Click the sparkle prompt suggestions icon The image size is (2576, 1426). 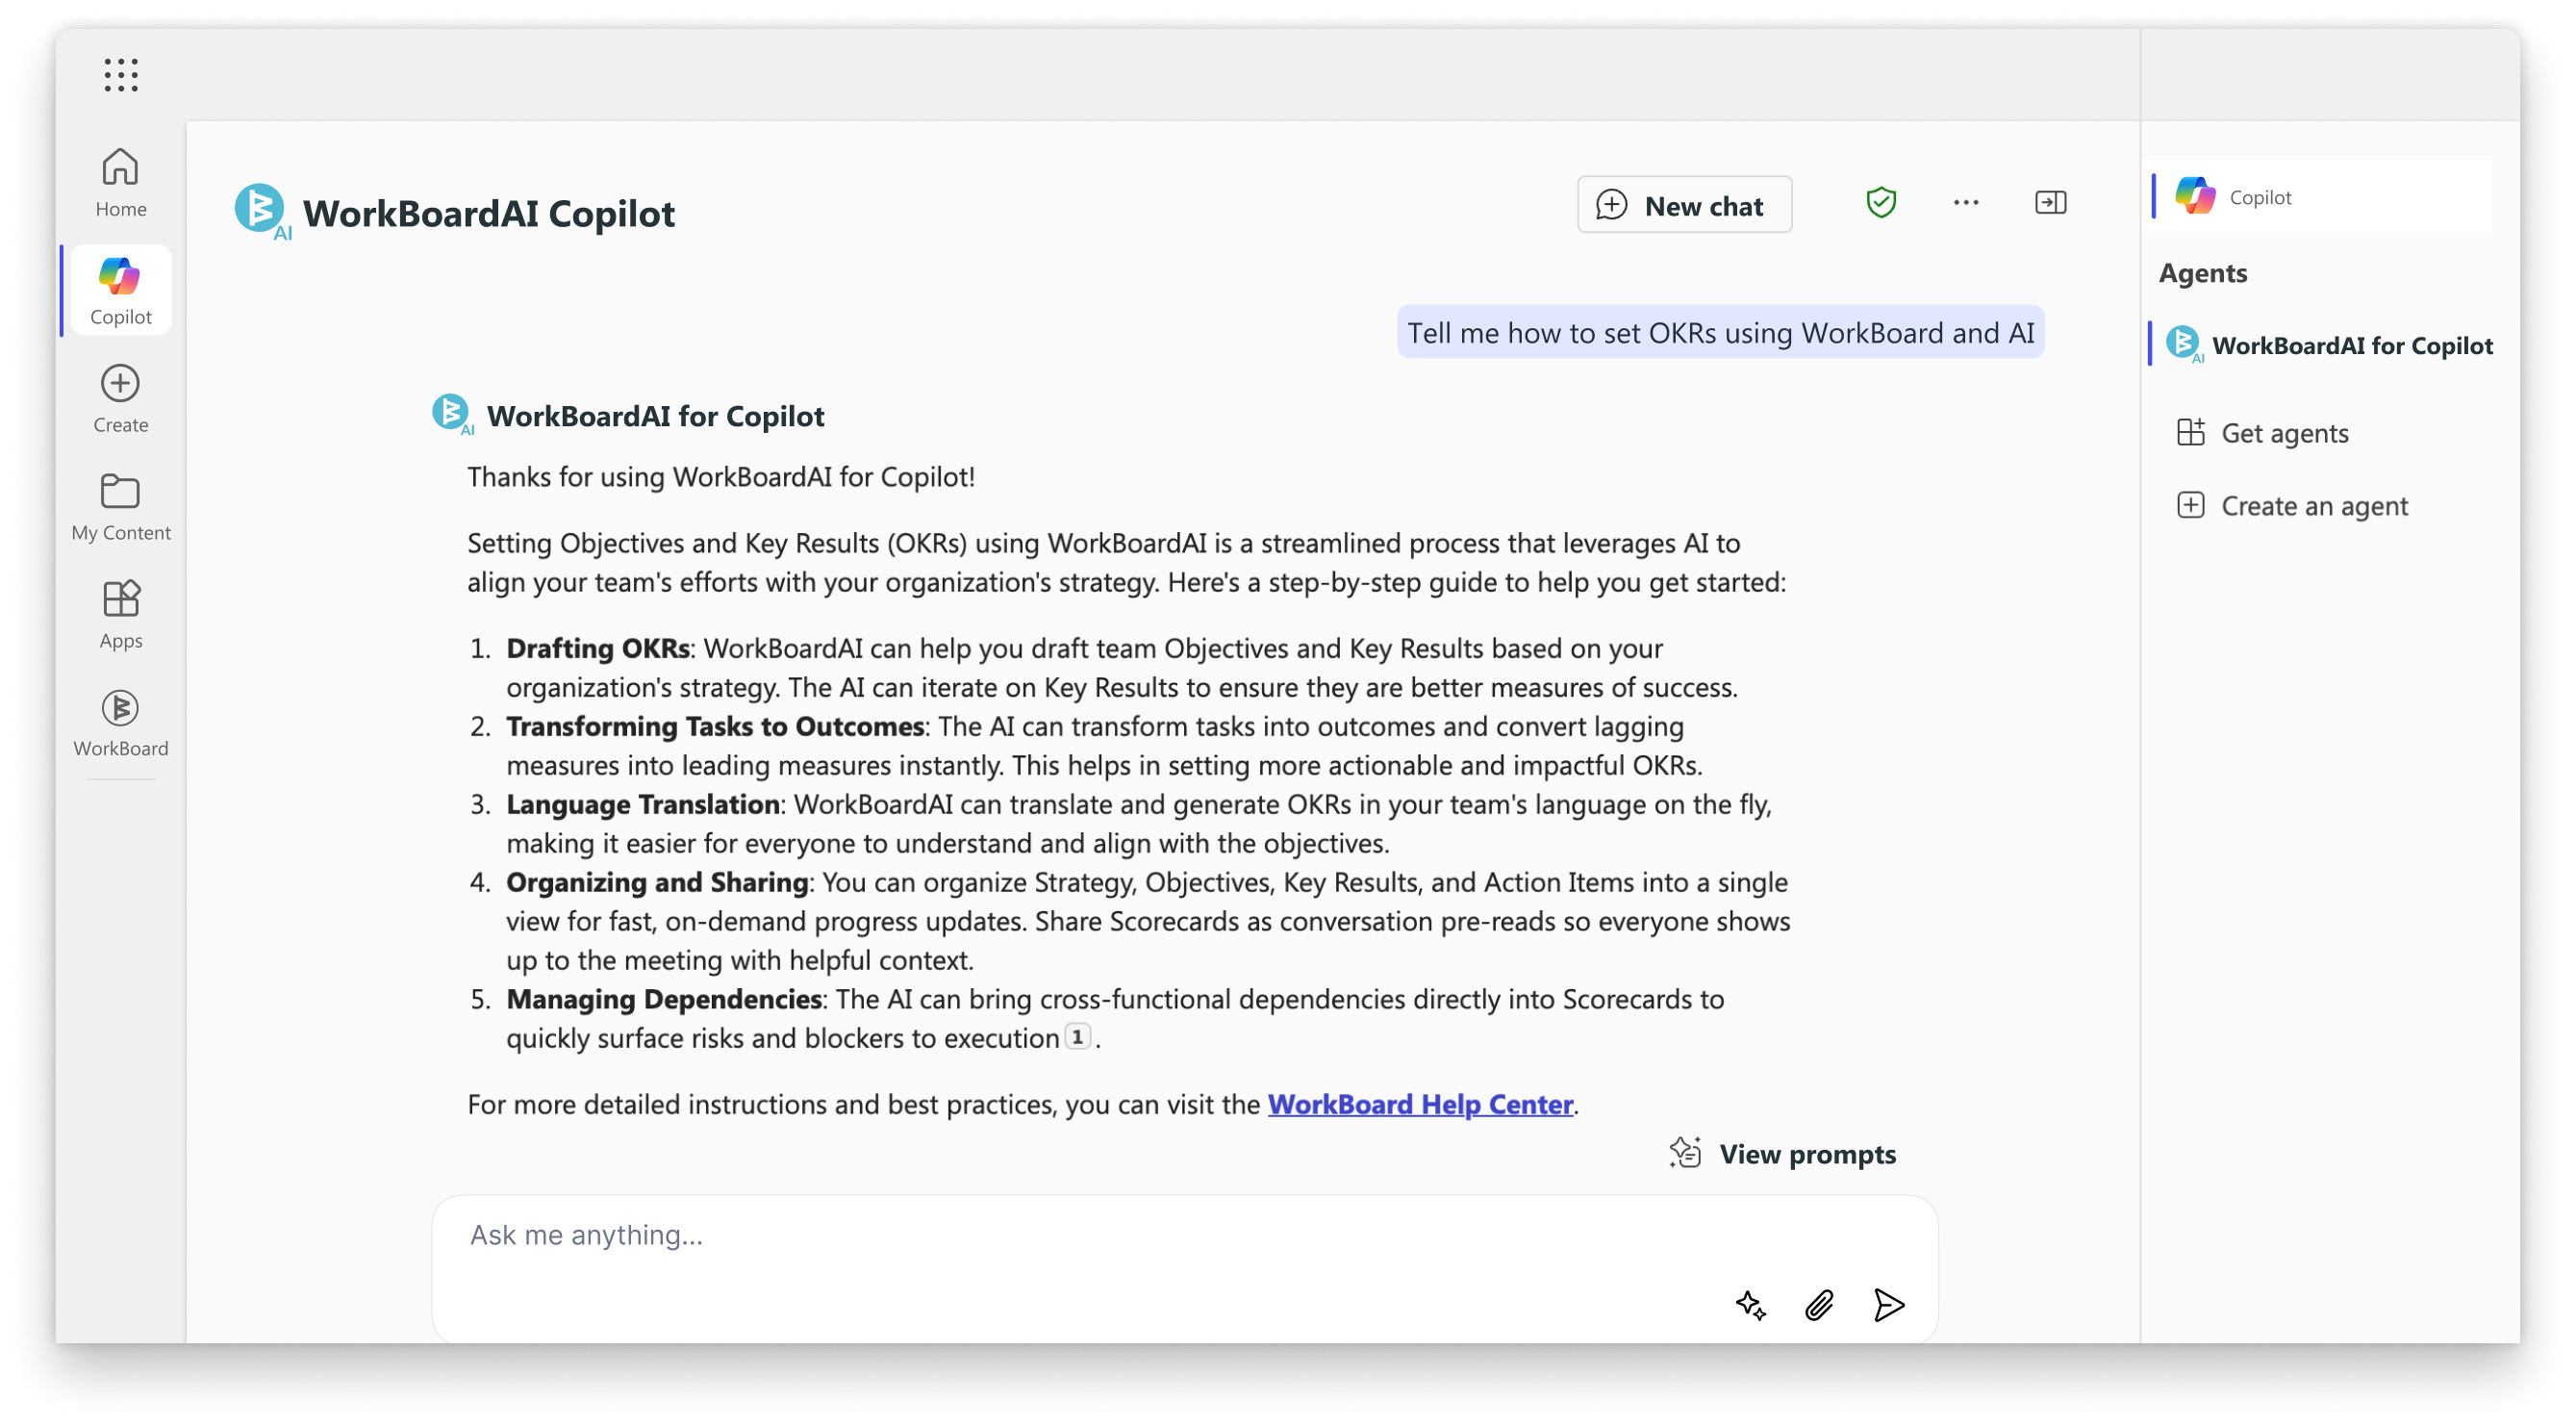pyautogui.click(x=1750, y=1305)
